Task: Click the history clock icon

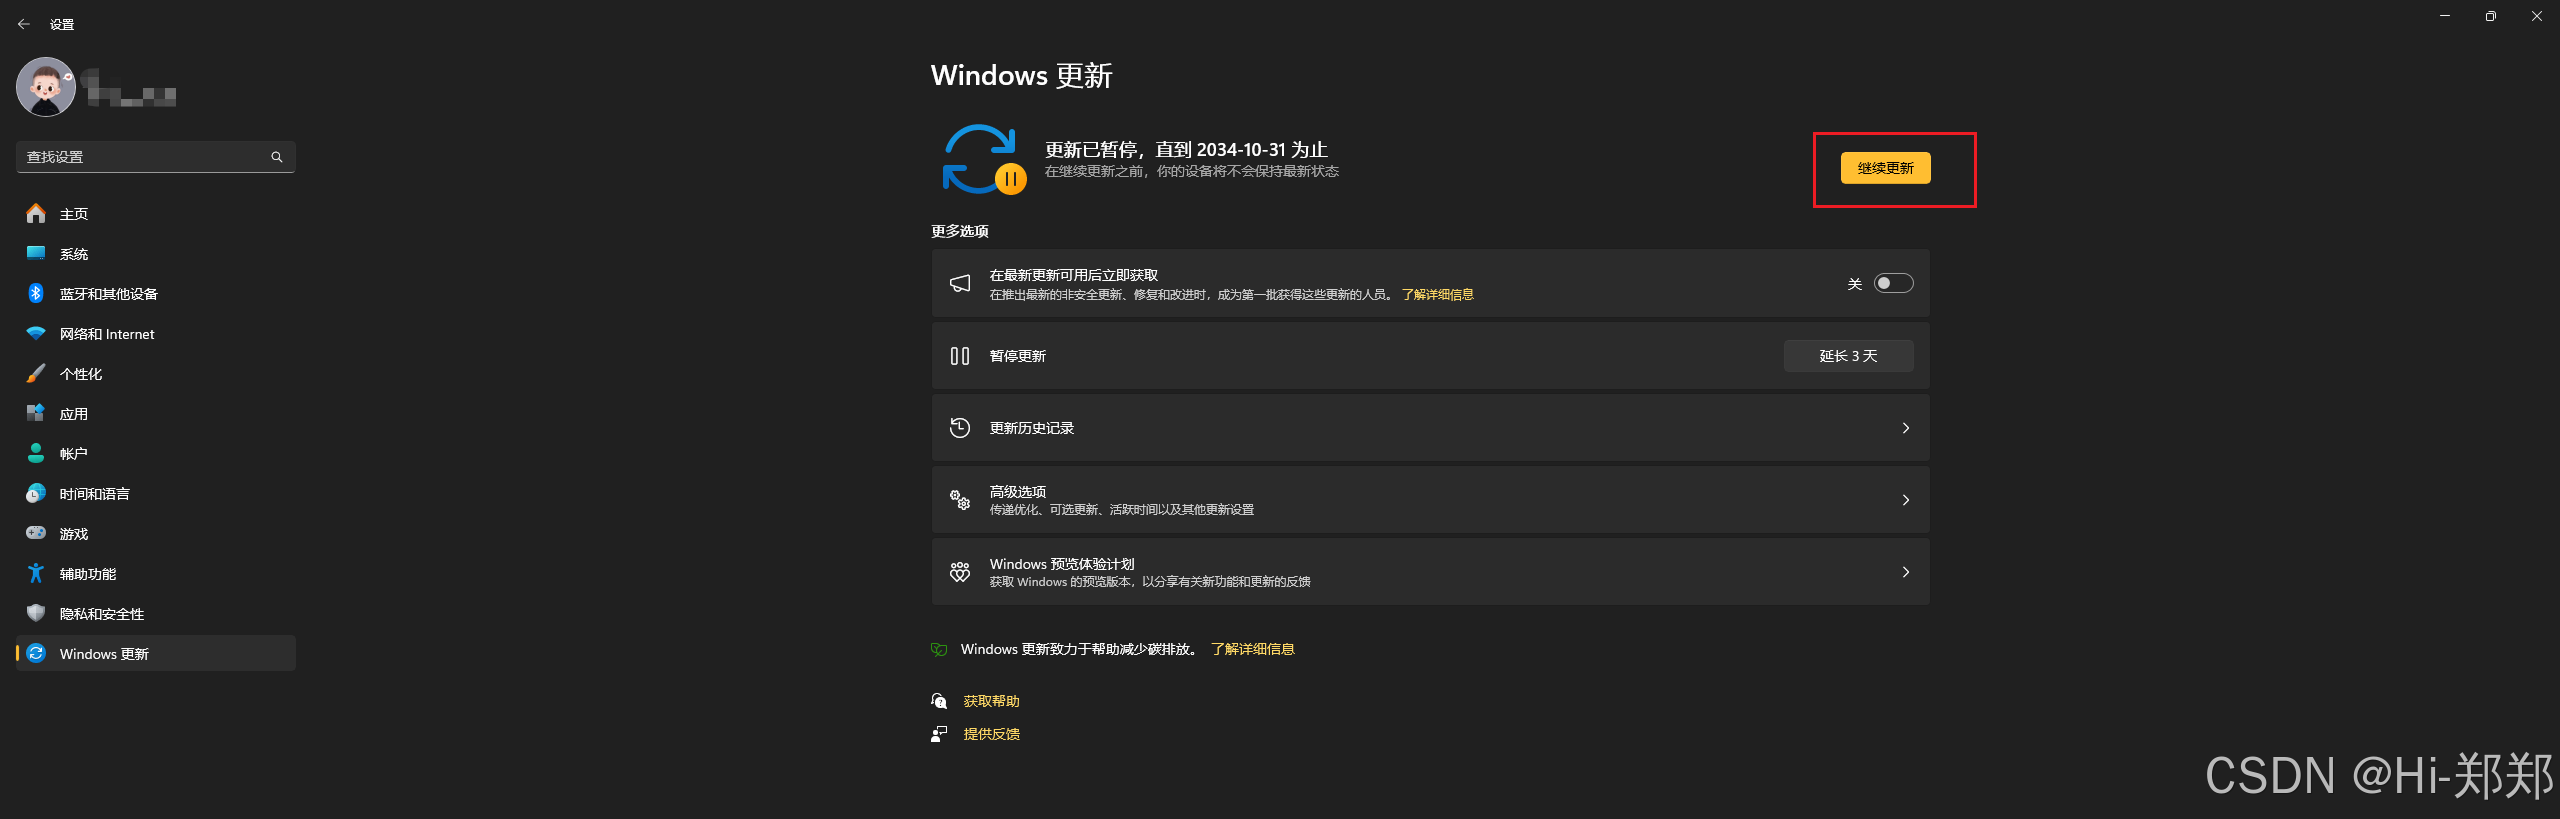Action: tap(960, 428)
